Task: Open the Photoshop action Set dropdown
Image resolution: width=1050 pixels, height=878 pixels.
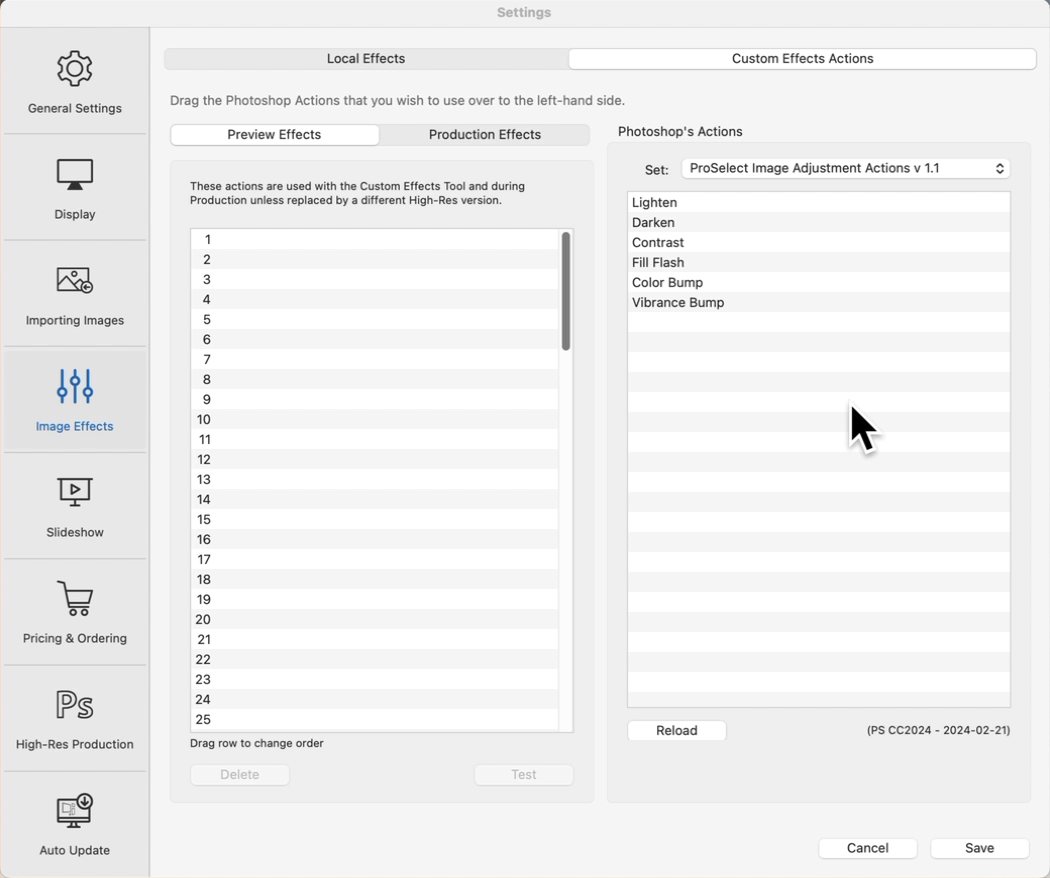Action: coord(846,169)
